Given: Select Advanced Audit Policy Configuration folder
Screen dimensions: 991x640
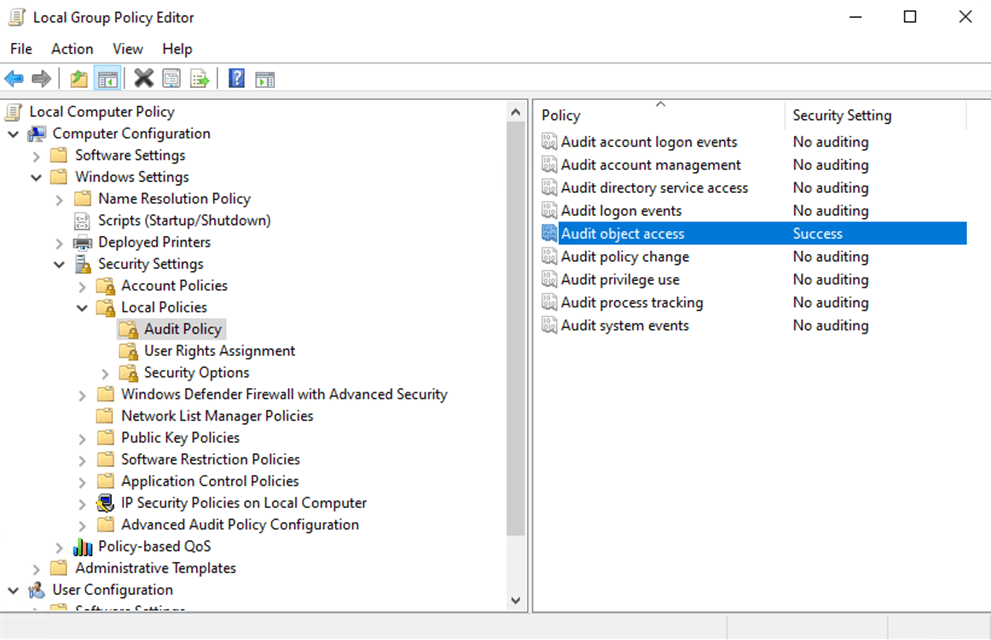Looking at the screenshot, I should 239,525.
